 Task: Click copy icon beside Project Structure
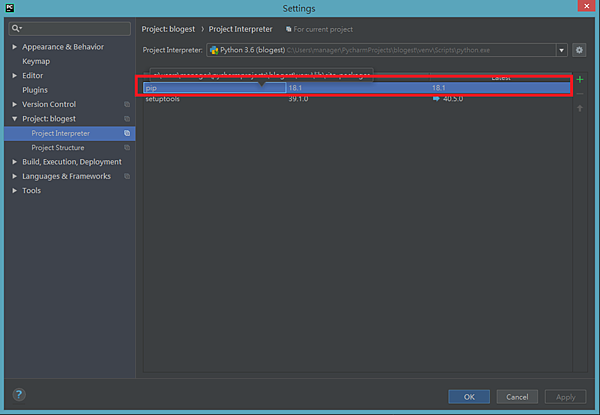pos(127,148)
